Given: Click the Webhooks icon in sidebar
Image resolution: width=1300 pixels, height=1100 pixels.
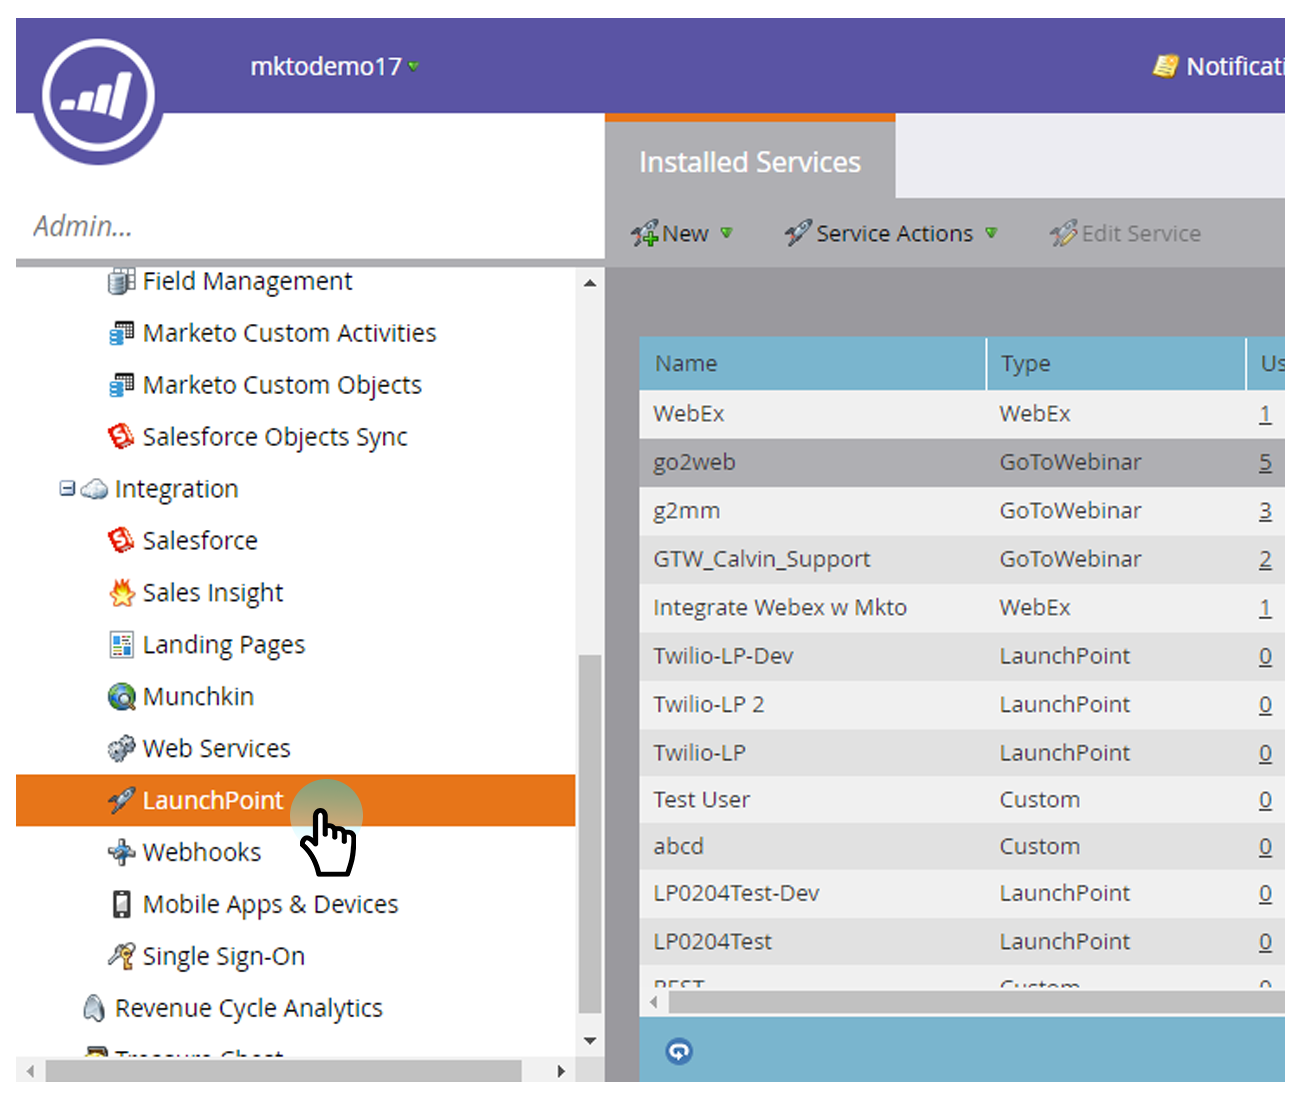Looking at the screenshot, I should point(121,853).
